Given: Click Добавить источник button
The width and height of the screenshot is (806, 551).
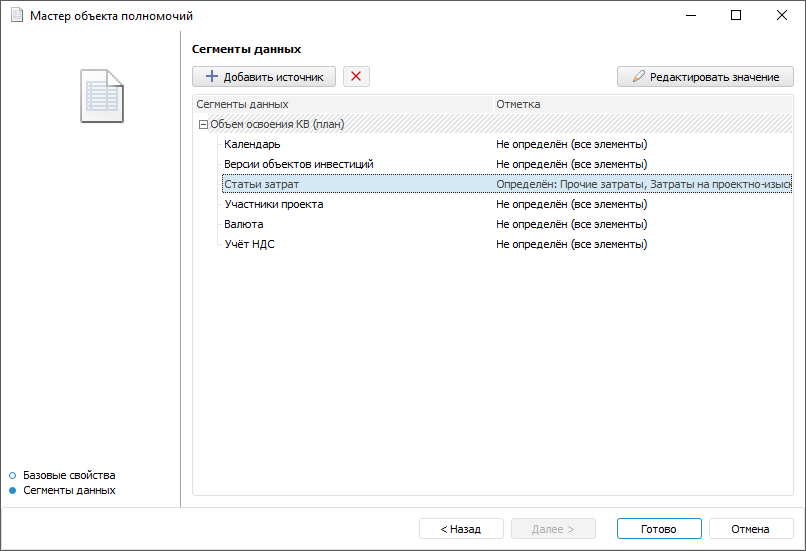Looking at the screenshot, I should [264, 77].
